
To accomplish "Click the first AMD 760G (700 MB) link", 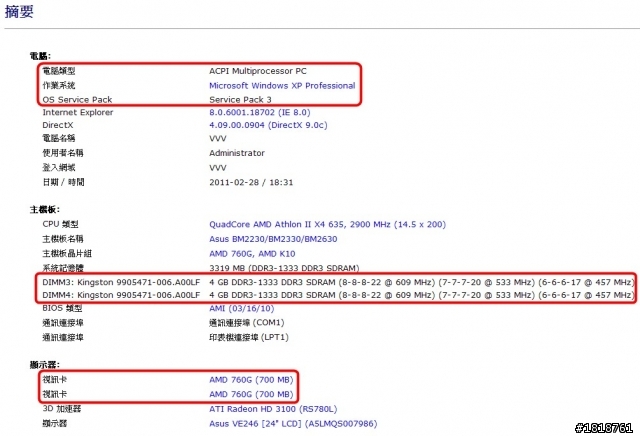I will 251,380.
